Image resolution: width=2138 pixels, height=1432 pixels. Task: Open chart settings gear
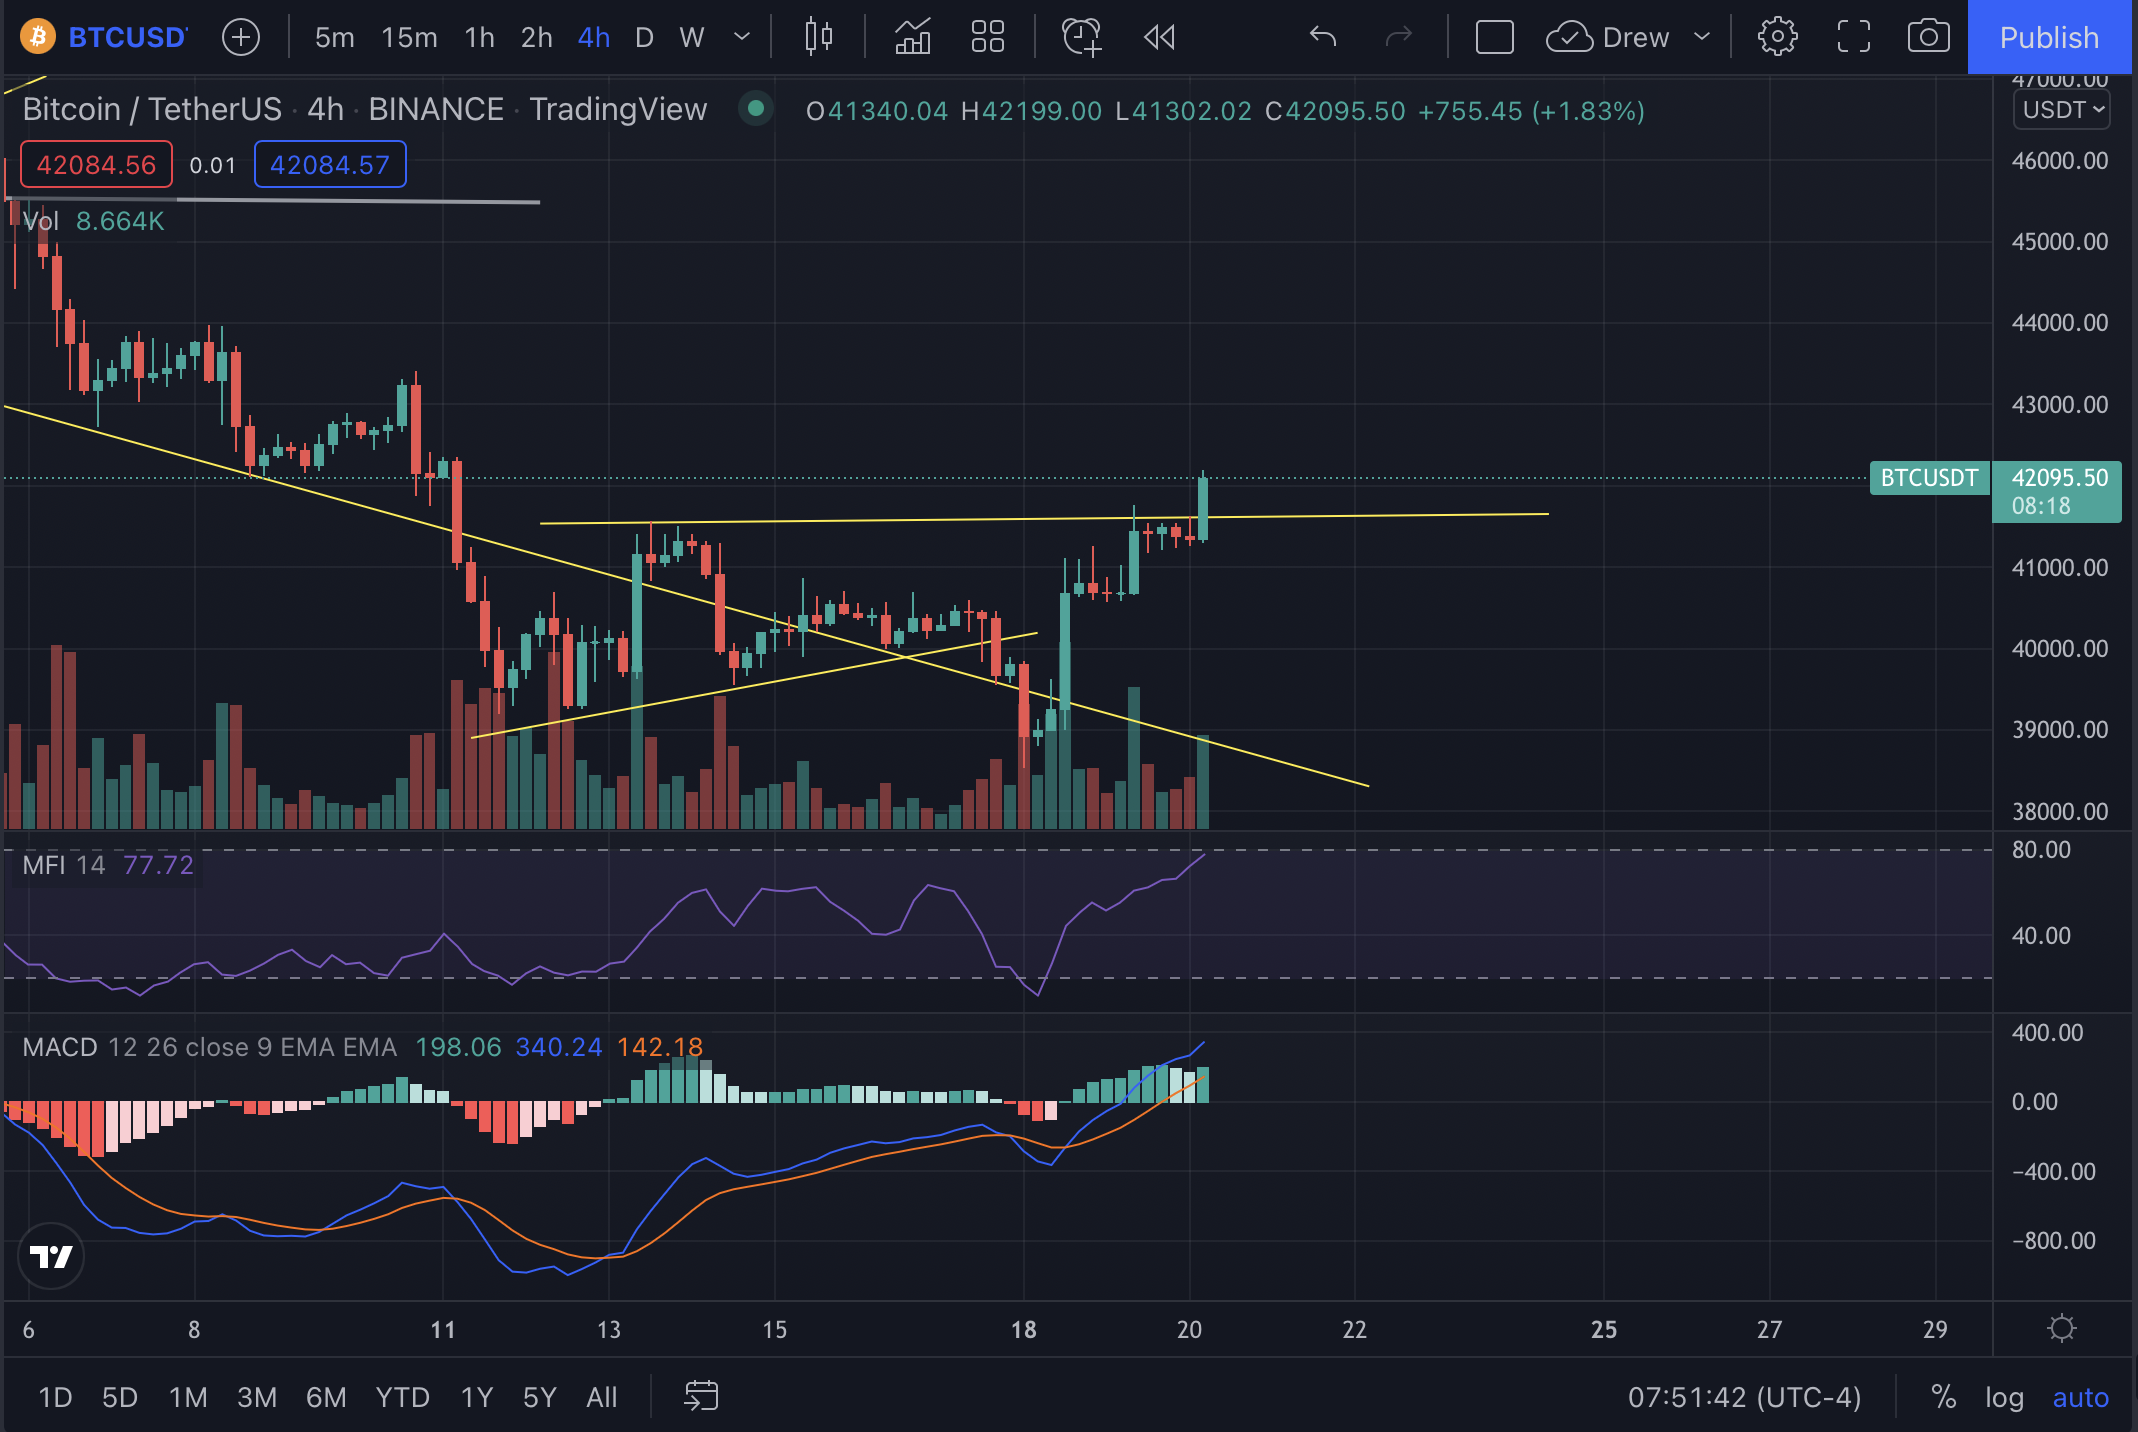click(1778, 37)
